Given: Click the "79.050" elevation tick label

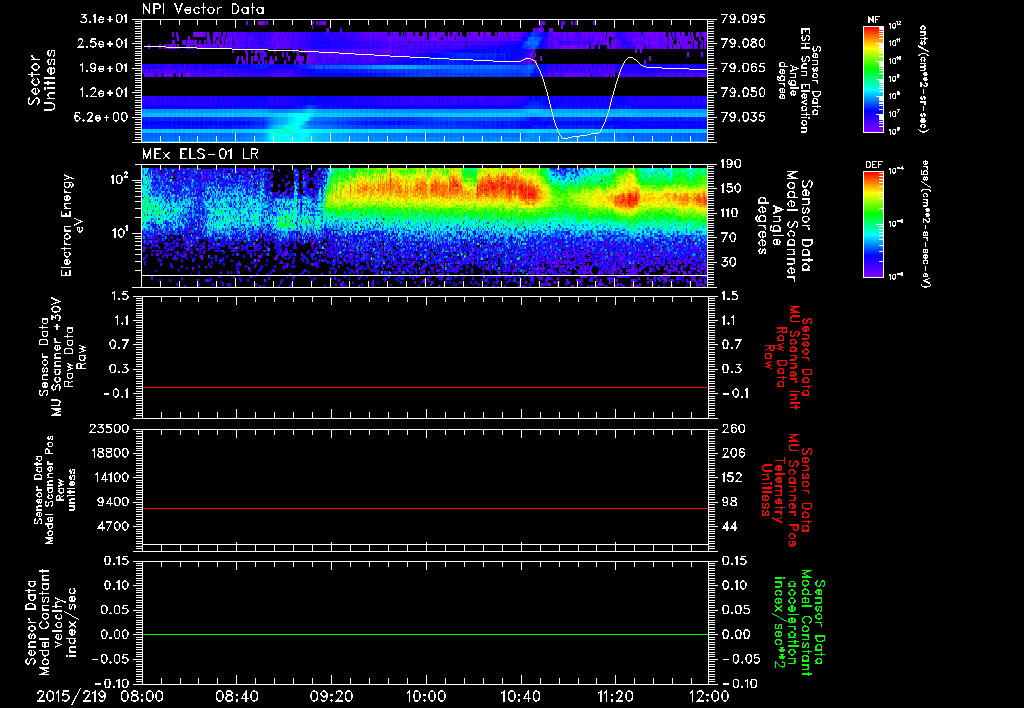Looking at the screenshot, I should (743, 93).
